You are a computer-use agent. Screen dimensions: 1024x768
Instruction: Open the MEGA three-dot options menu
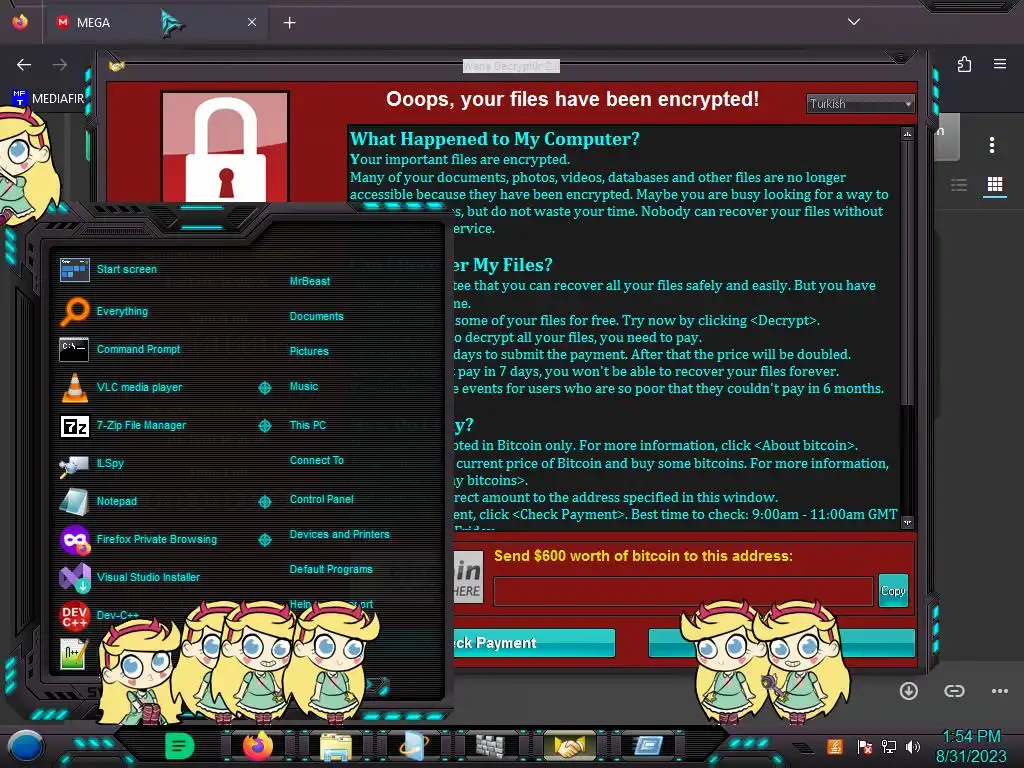coord(992,145)
